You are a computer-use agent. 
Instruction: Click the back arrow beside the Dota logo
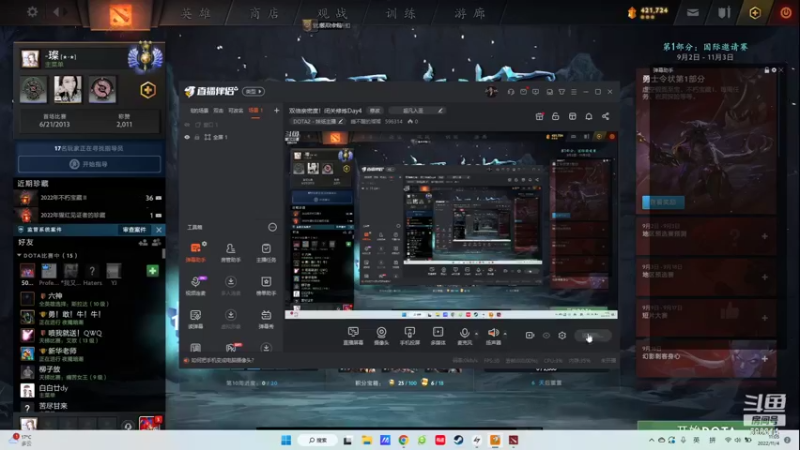pyautogui.click(x=57, y=11)
